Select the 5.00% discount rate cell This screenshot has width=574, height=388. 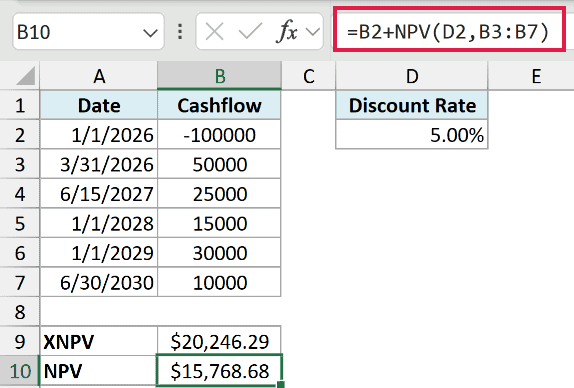(412, 135)
